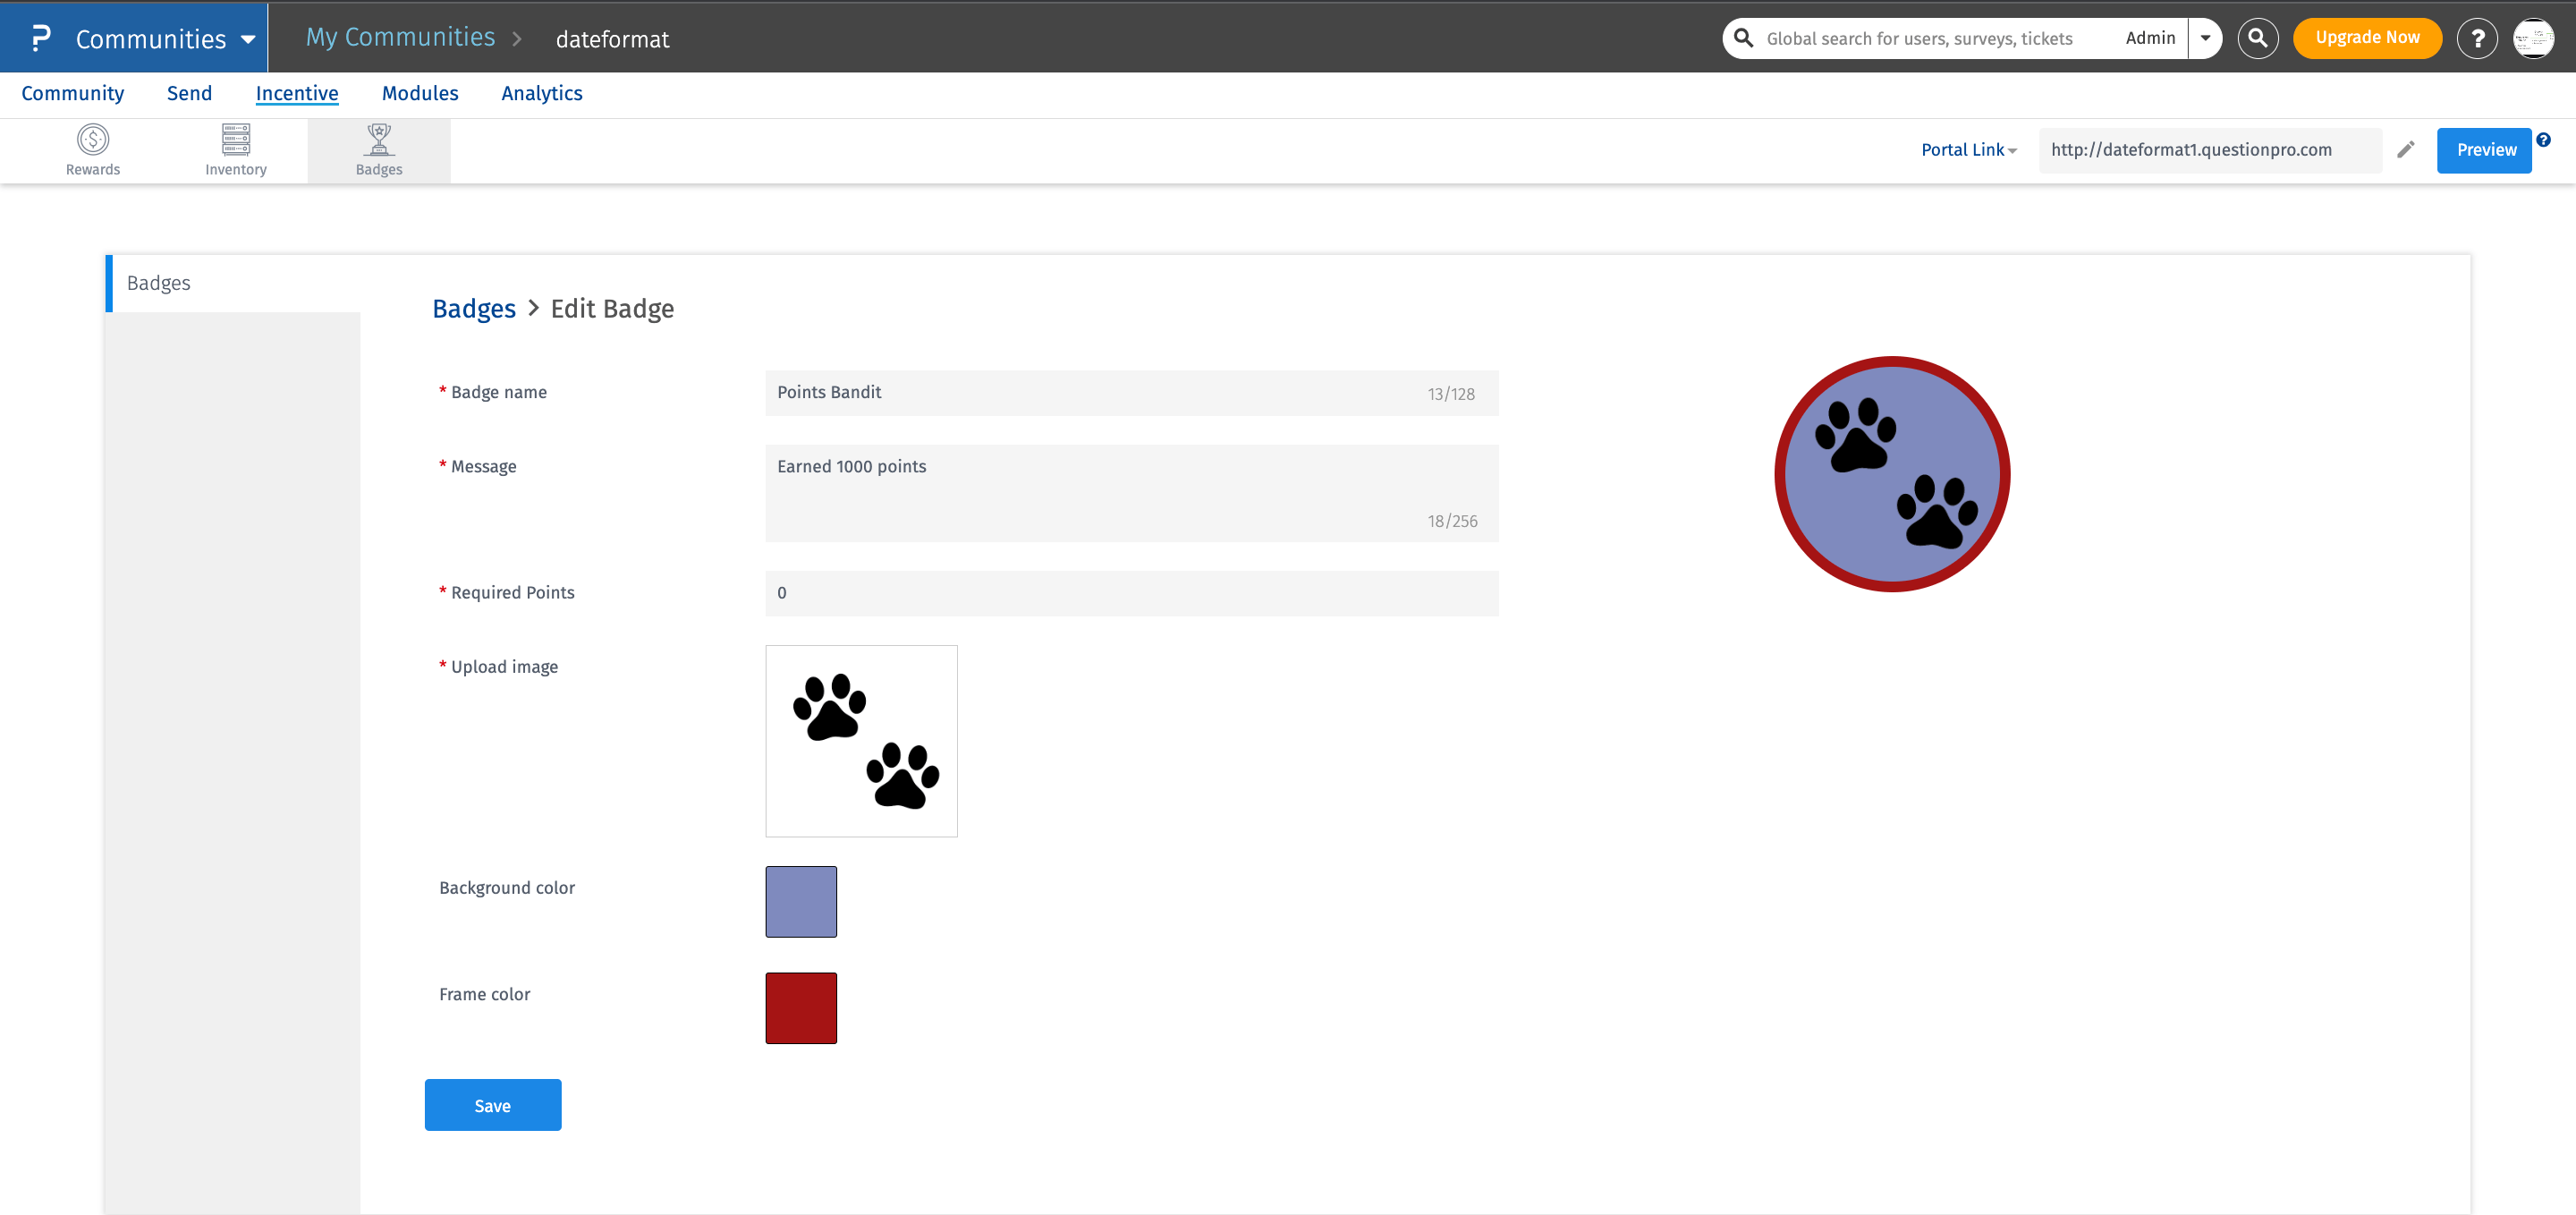Screen dimensions: 2576x1215
Task: Click the purple Background color swatch
Action: [x=800, y=901]
